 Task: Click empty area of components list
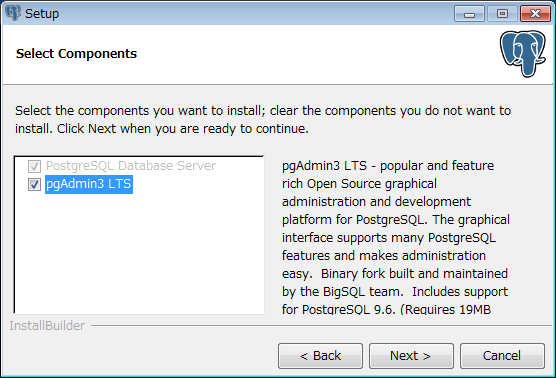139,254
